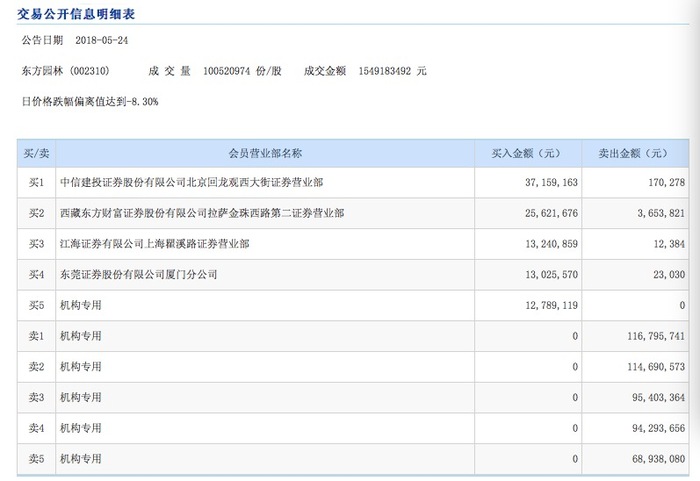Click the 卖出金额 68,938,080 cell
The image size is (700, 481).
pyautogui.click(x=658, y=459)
